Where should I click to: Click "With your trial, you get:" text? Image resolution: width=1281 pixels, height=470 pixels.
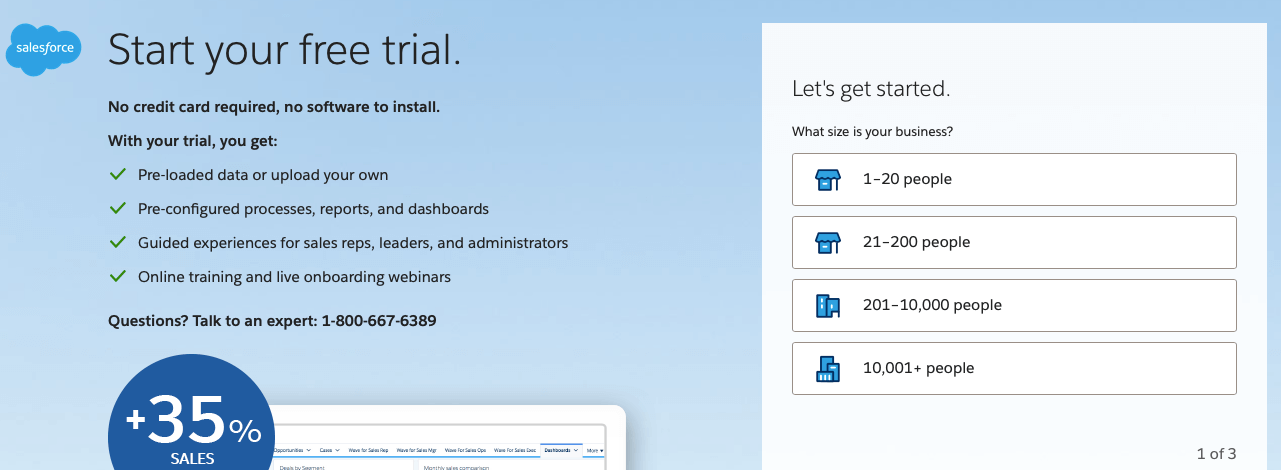point(193,141)
